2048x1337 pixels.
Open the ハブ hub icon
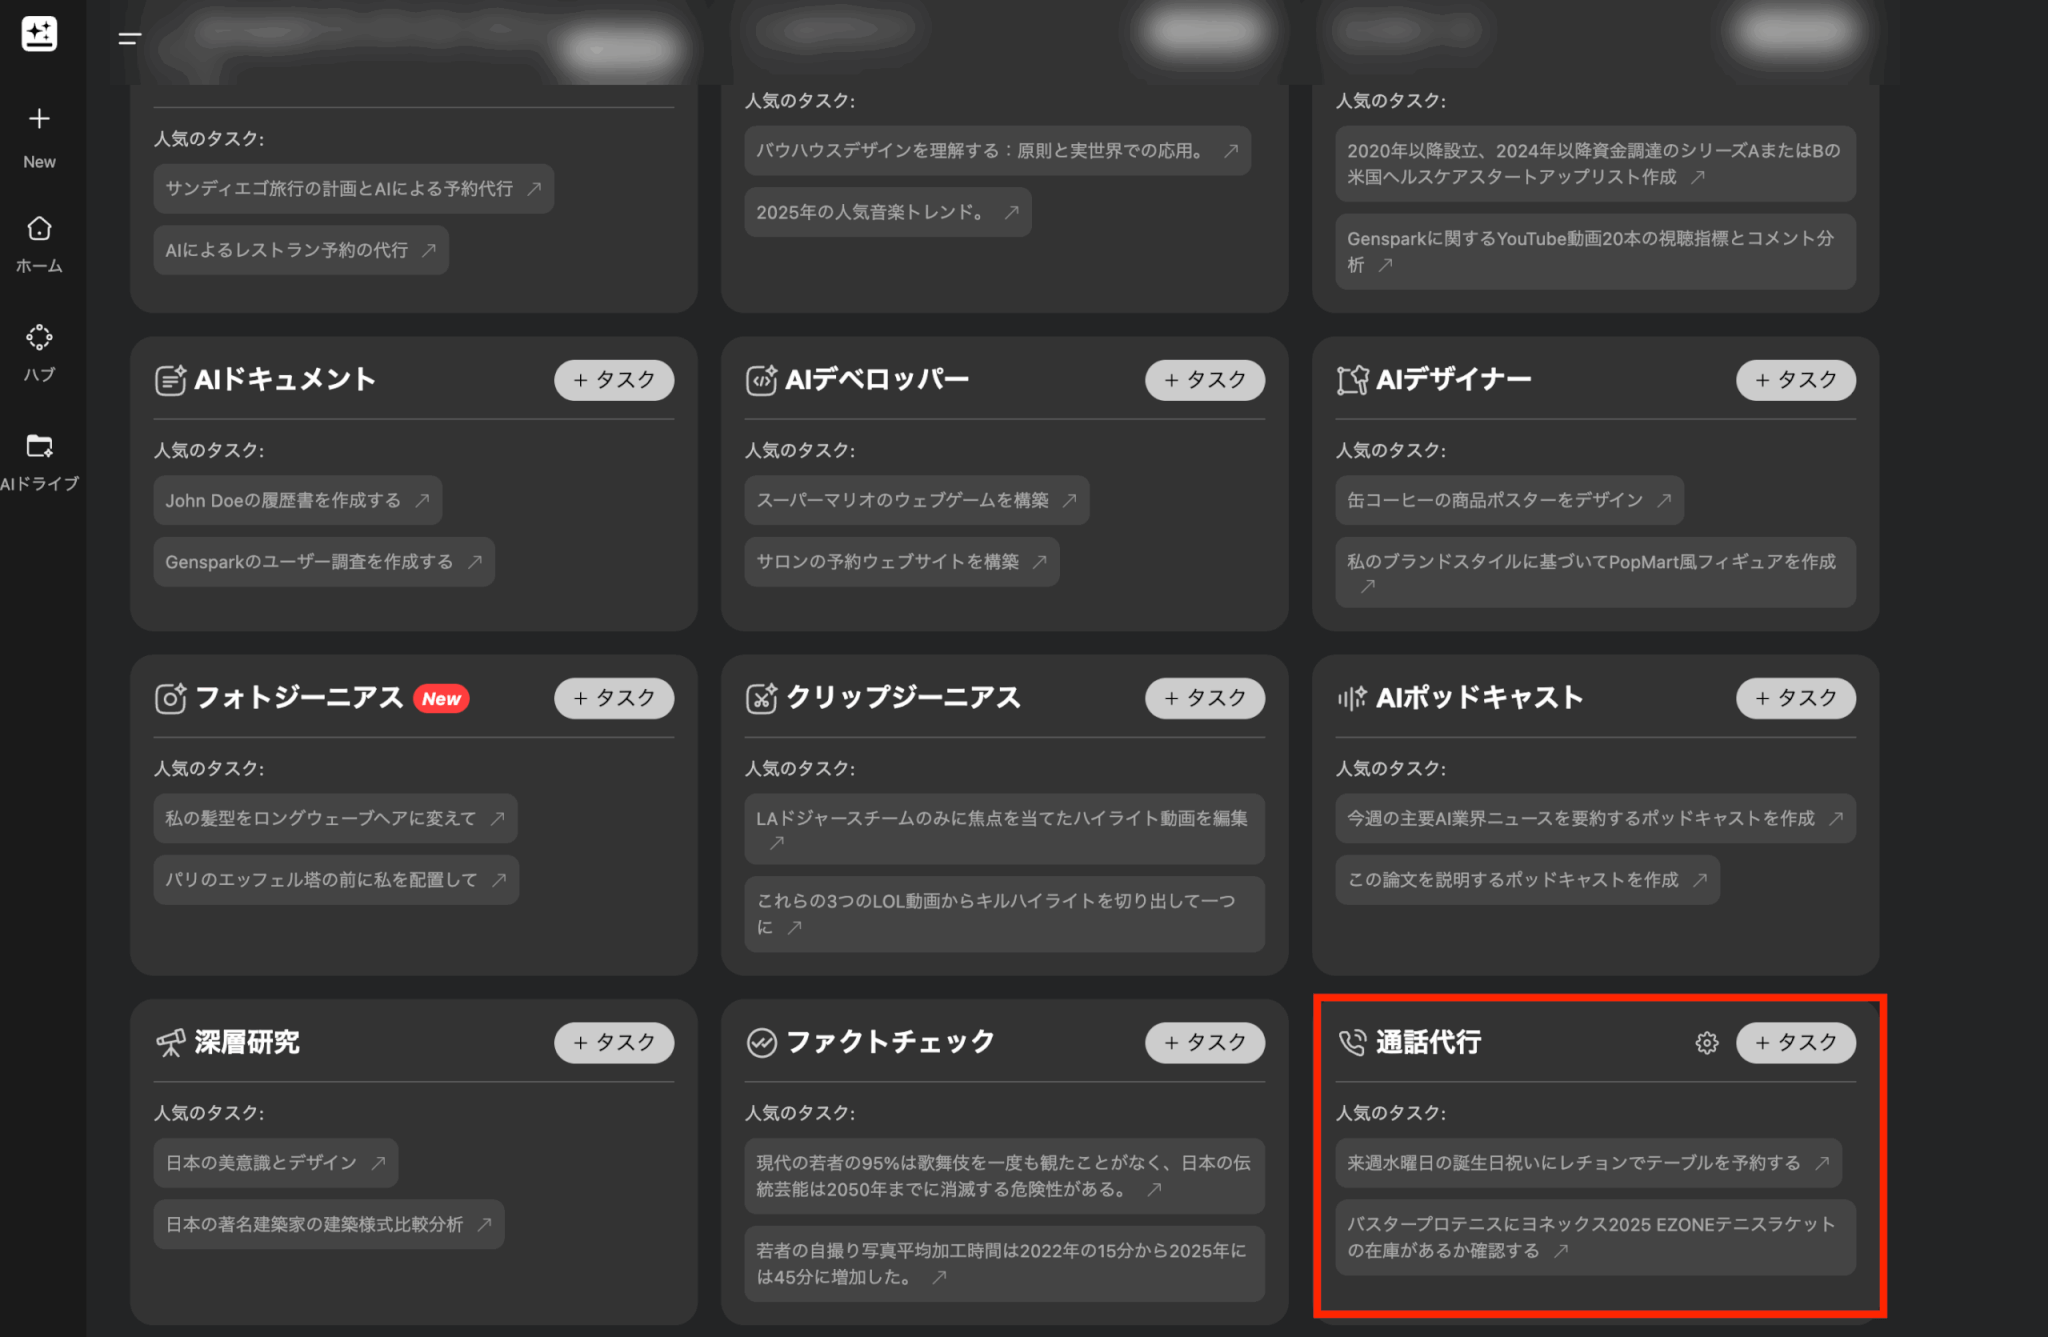tap(39, 338)
